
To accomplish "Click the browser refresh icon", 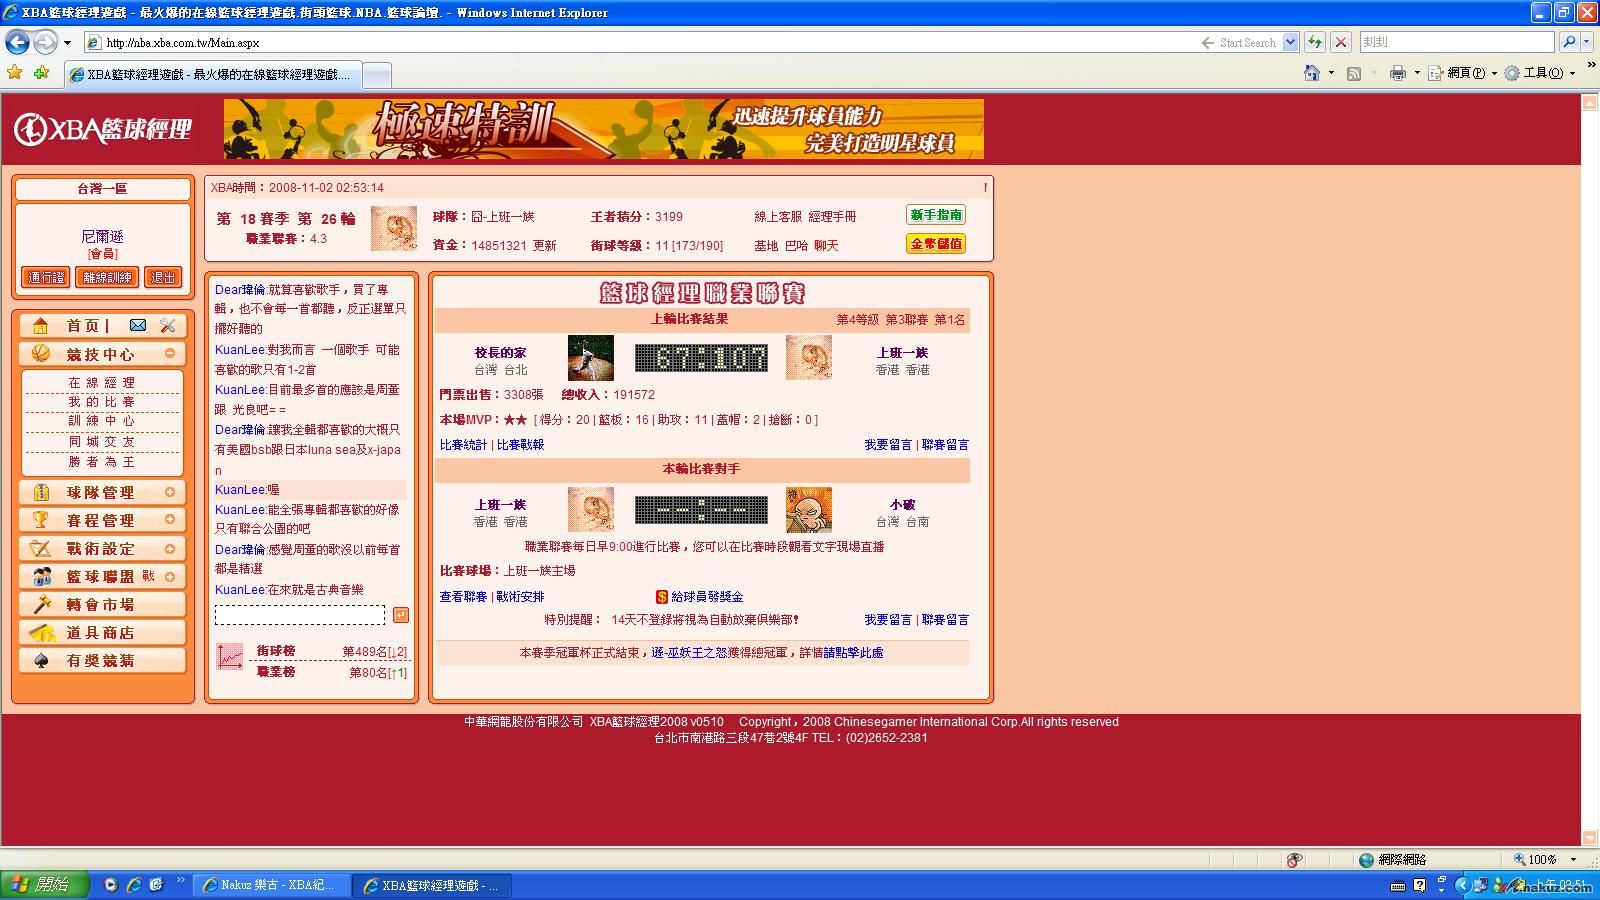I will click(x=1315, y=42).
